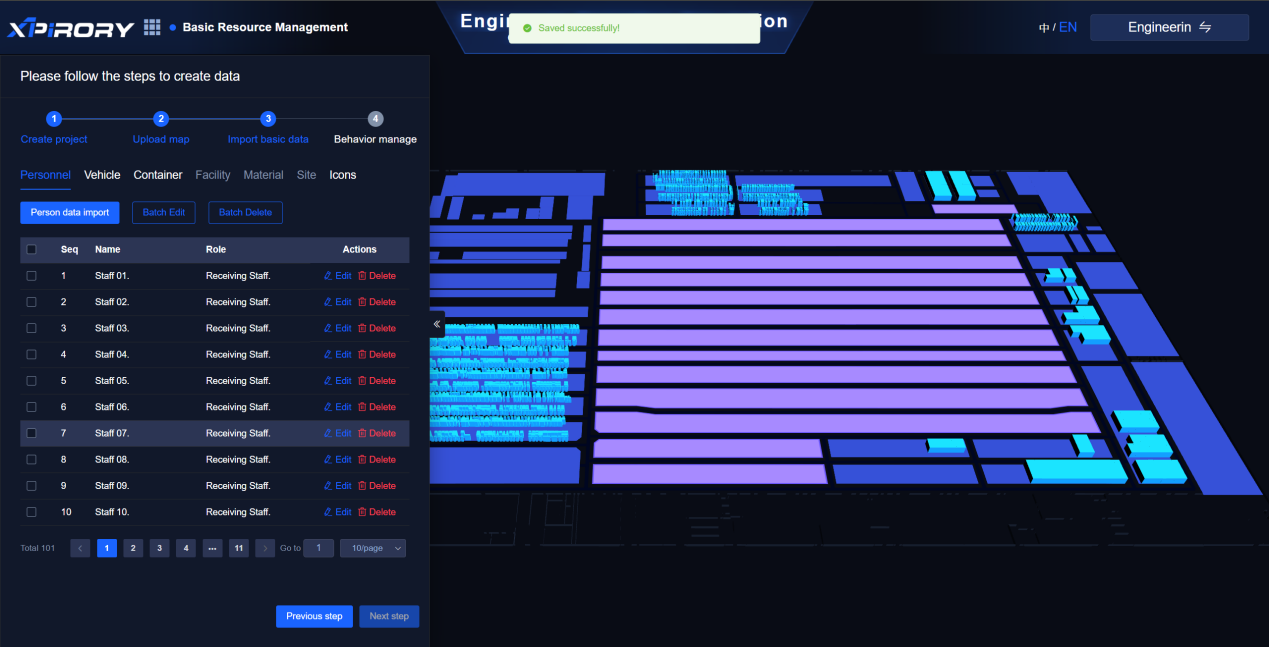
Task: Click the XPIRORY logo
Action: click(71, 28)
